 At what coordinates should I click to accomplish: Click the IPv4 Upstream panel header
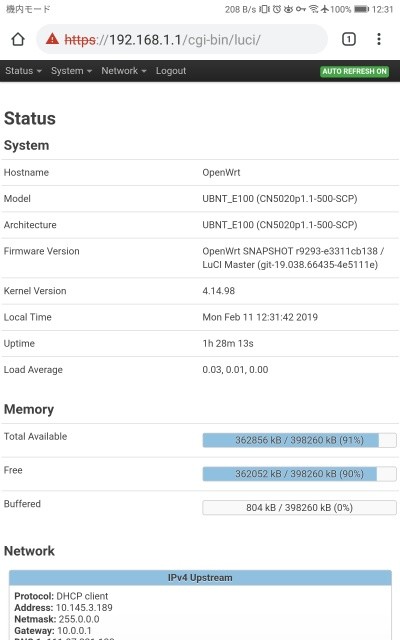200,578
